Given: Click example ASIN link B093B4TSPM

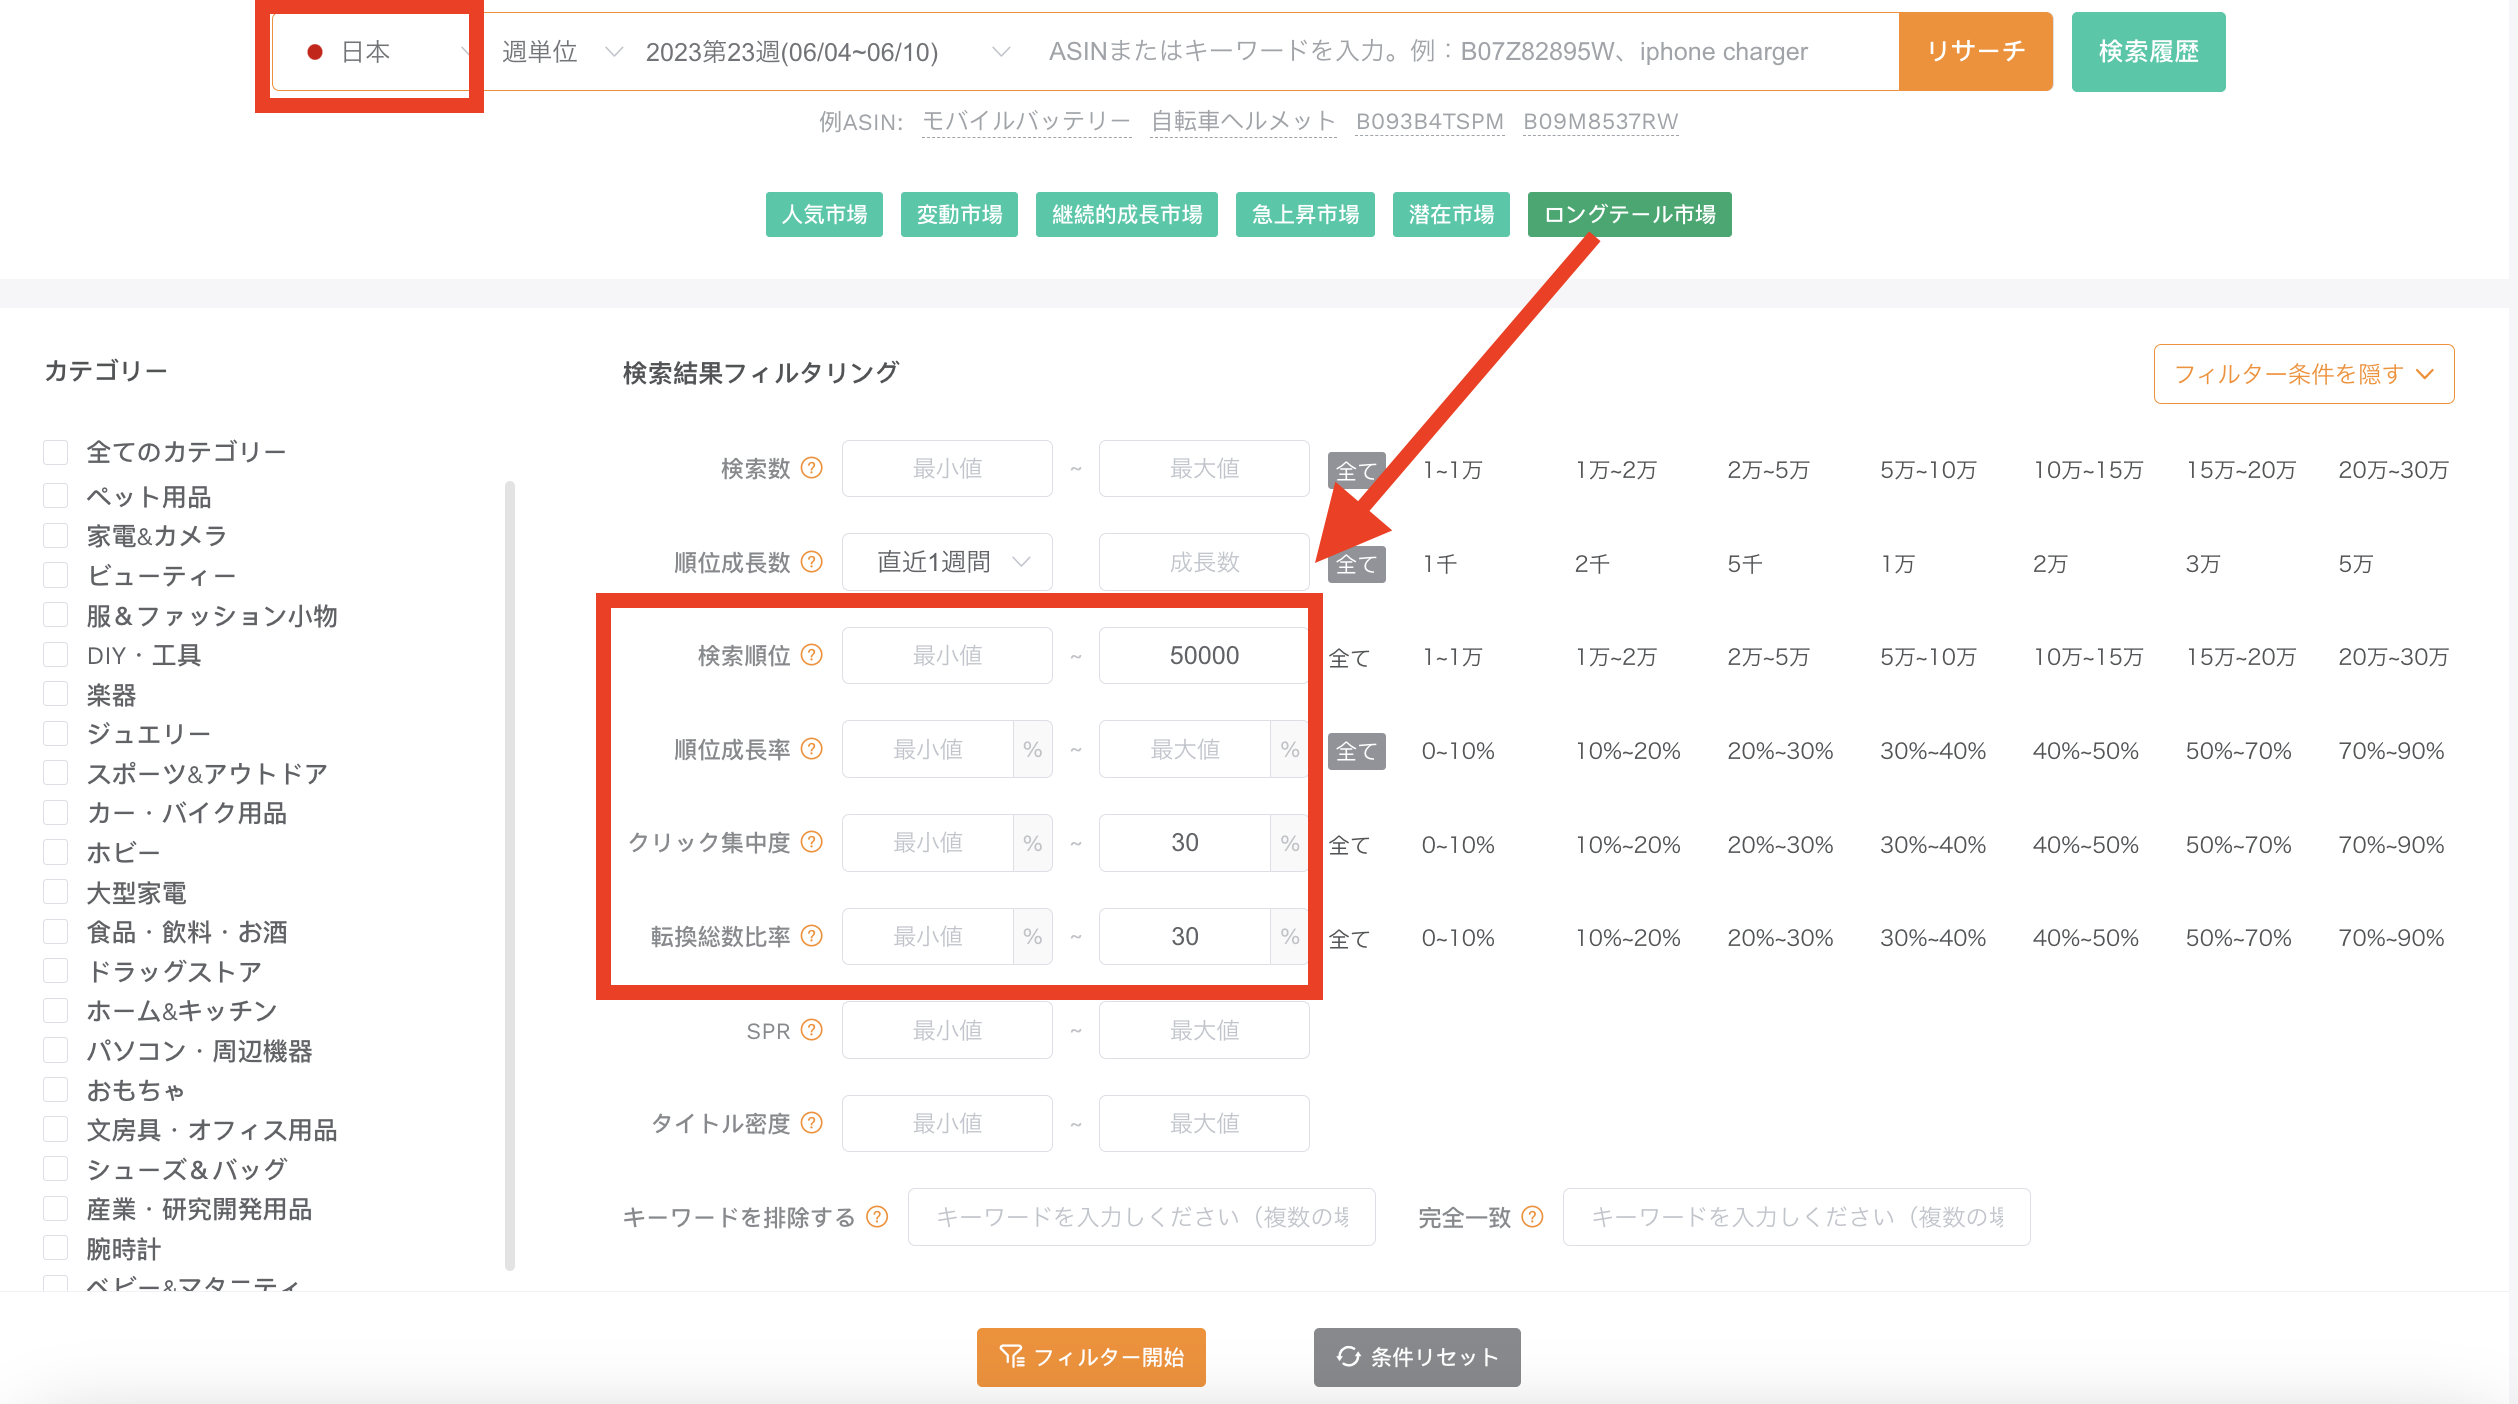Looking at the screenshot, I should coord(1430,121).
